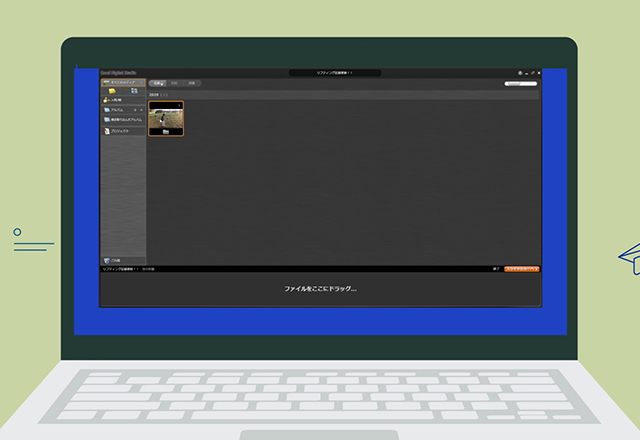Click the orange button above the tray
640x440 pixels.
521,269
